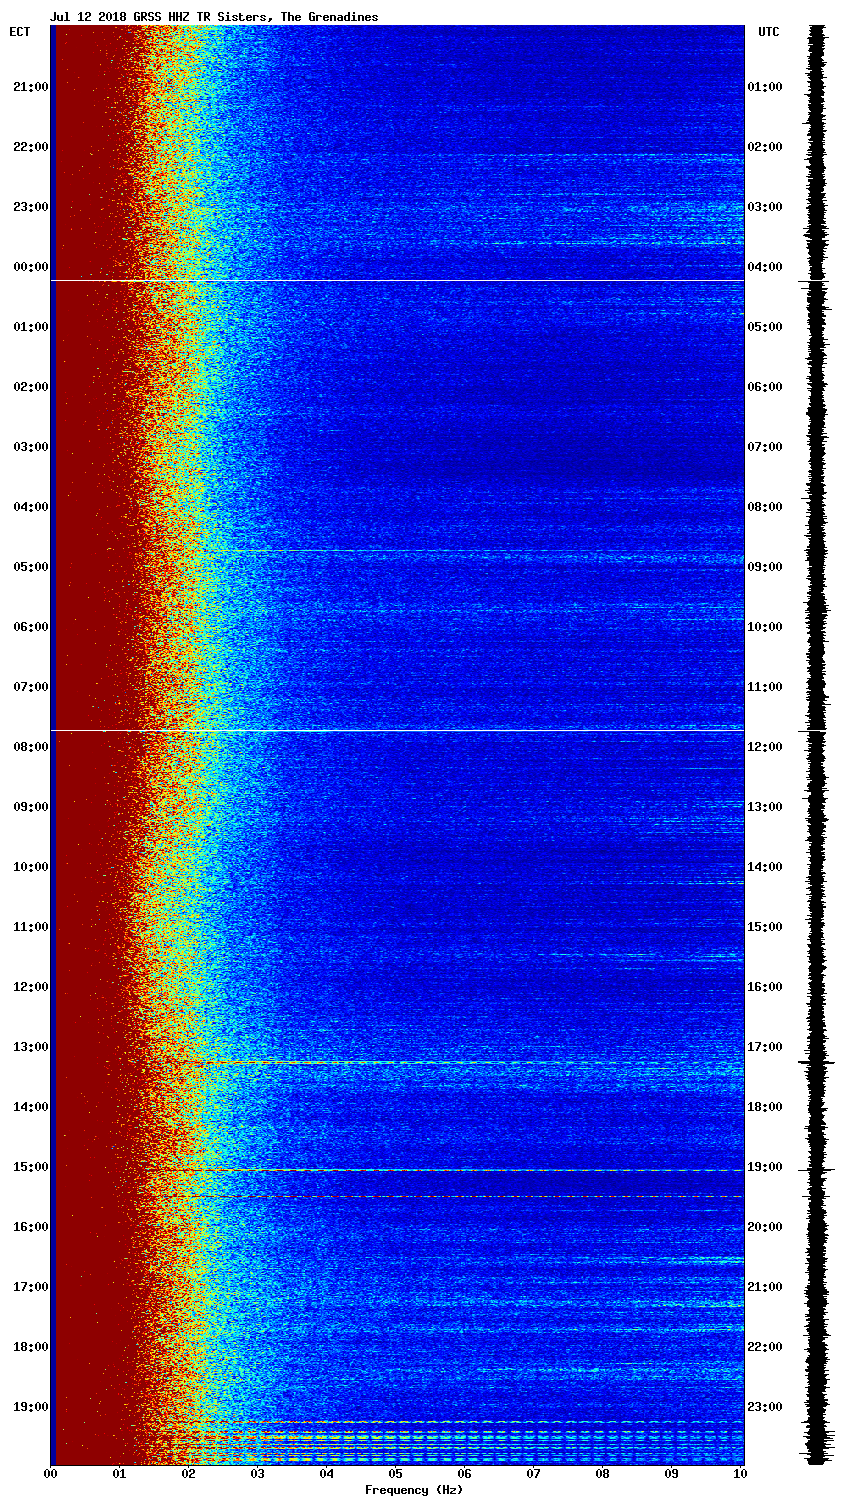The width and height of the screenshot is (852, 1500).
Task: Click the UTC axis label '14:00'
Action: click(765, 867)
